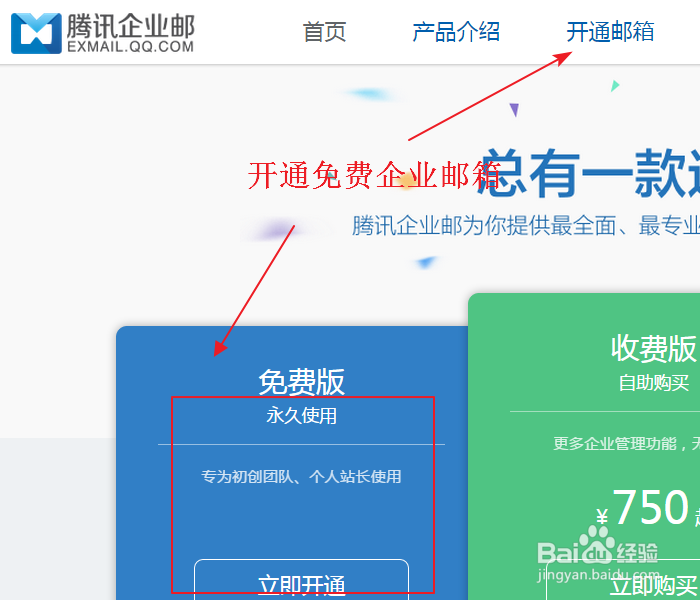Image resolution: width=700 pixels, height=600 pixels.
Task: Click the Tencent Exmail logo icon
Action: 36,33
